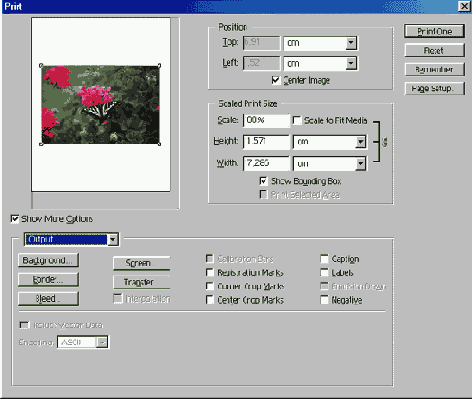Toggle Show More Options checkbox
The width and height of the screenshot is (472, 399).
(x=15, y=219)
